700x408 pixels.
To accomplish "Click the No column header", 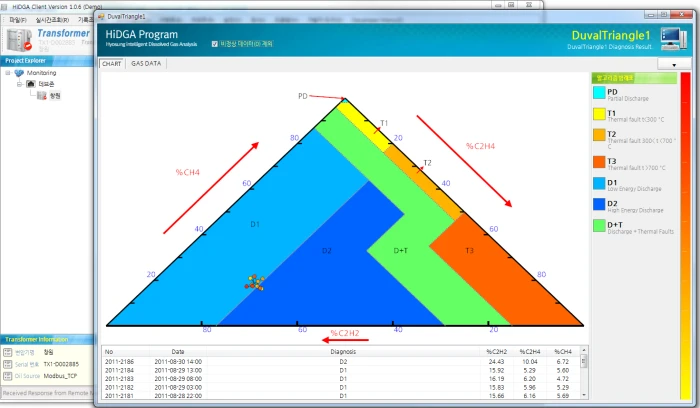I will click(x=126, y=352).
